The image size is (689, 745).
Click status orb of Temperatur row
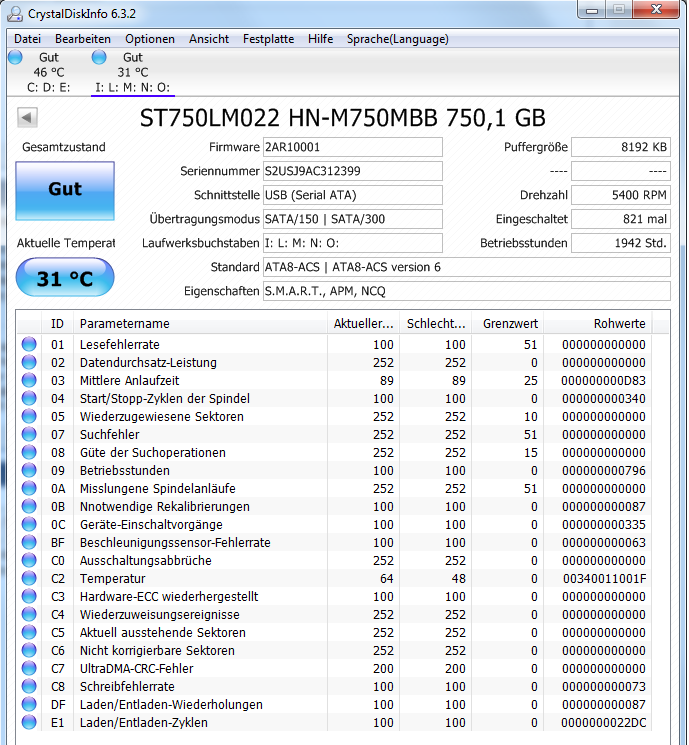point(29,578)
